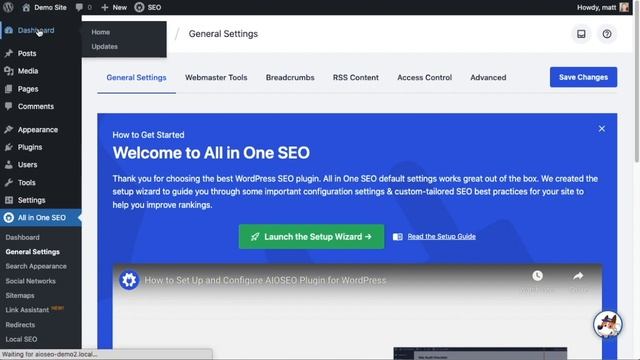The height and width of the screenshot is (360, 640).
Task: Click Share arrow icon on video
Action: (x=578, y=276)
